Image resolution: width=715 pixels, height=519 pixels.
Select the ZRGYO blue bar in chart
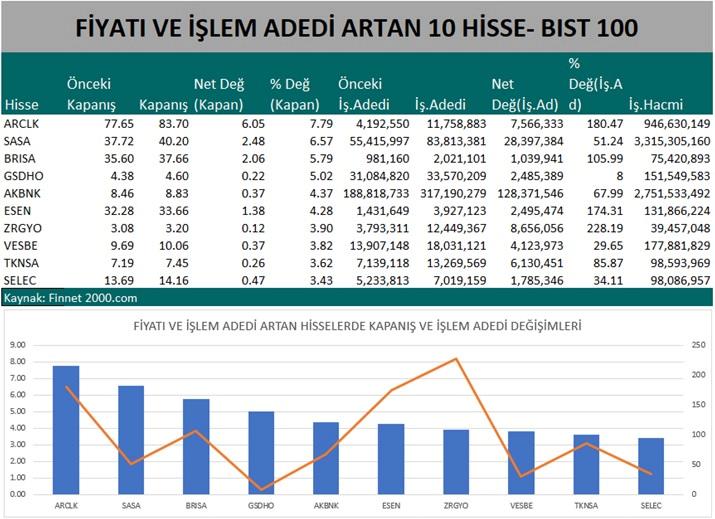click(x=456, y=462)
